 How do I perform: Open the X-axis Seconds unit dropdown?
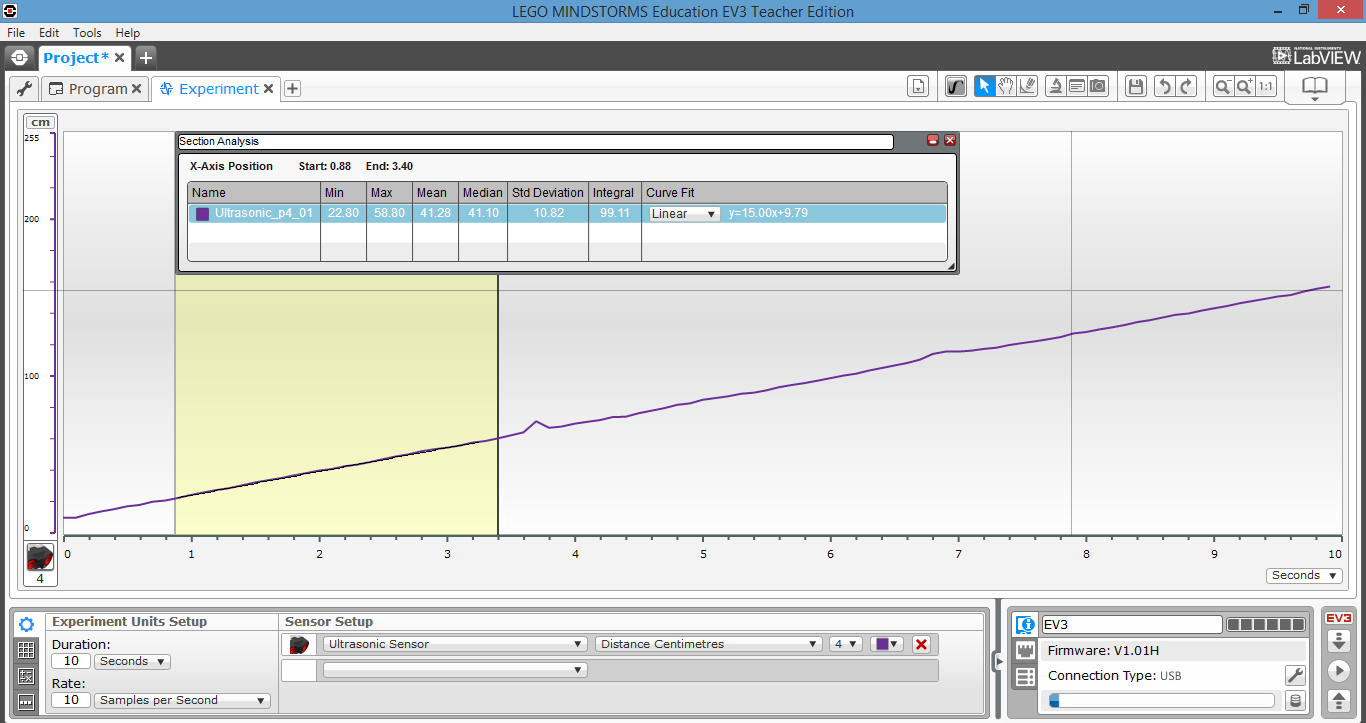1304,575
